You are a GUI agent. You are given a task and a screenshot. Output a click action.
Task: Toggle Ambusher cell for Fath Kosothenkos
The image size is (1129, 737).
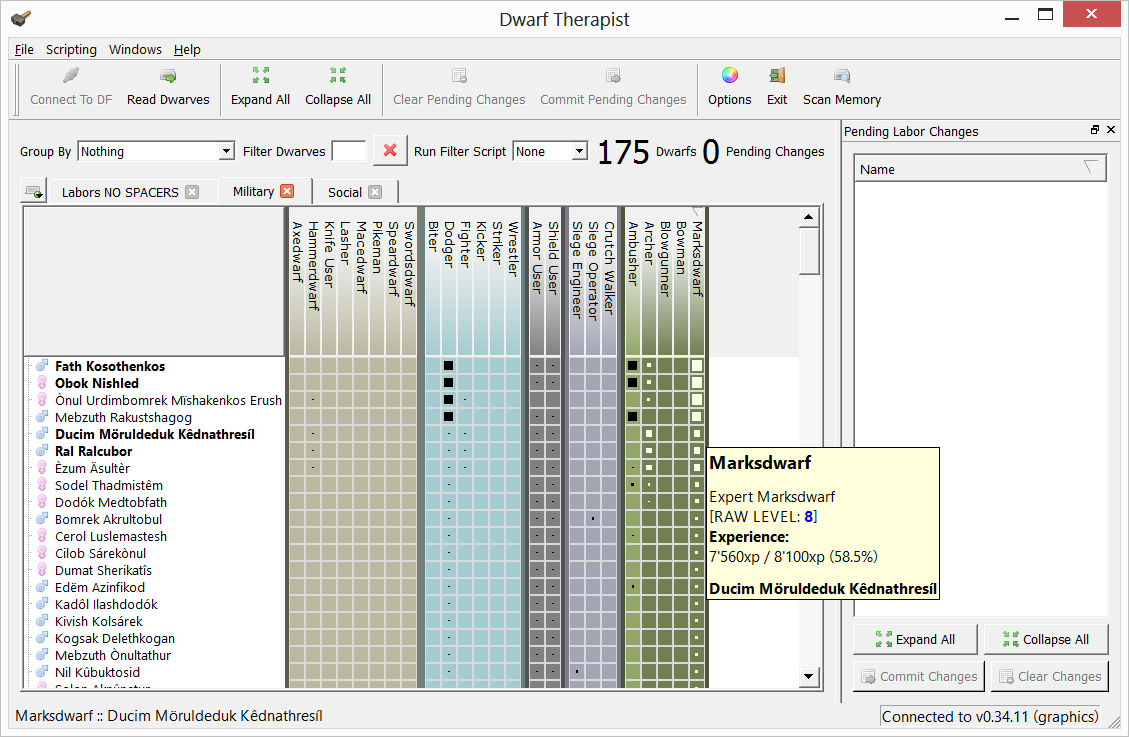[632, 366]
